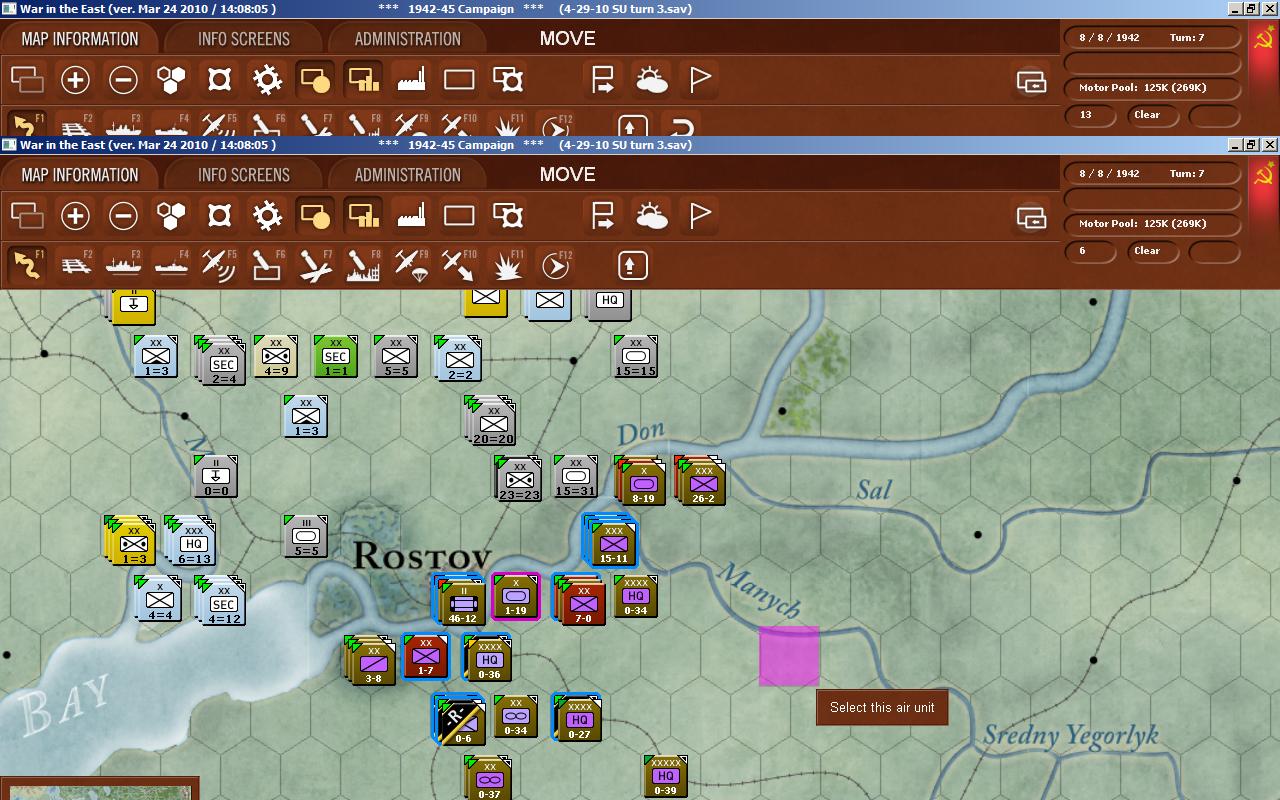Image resolution: width=1280 pixels, height=800 pixels.
Task: Open MAP INFORMATION tab in front window
Action: pos(80,175)
